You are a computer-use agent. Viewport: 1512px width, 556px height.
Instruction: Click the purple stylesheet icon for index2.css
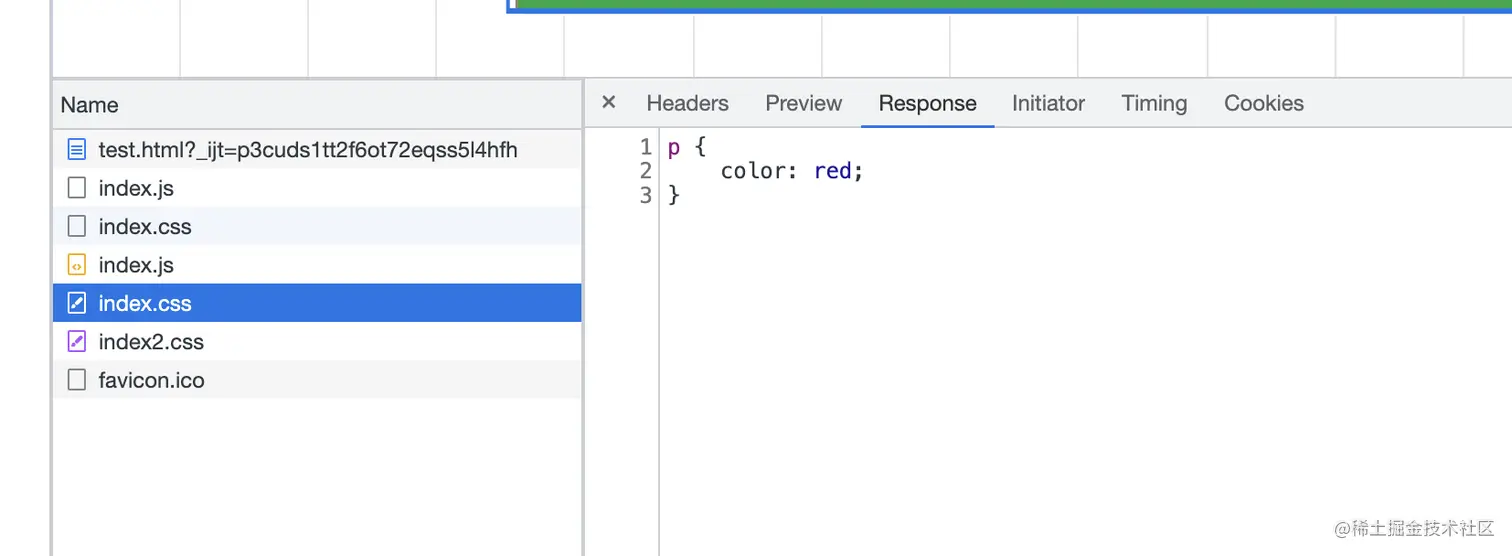click(77, 342)
